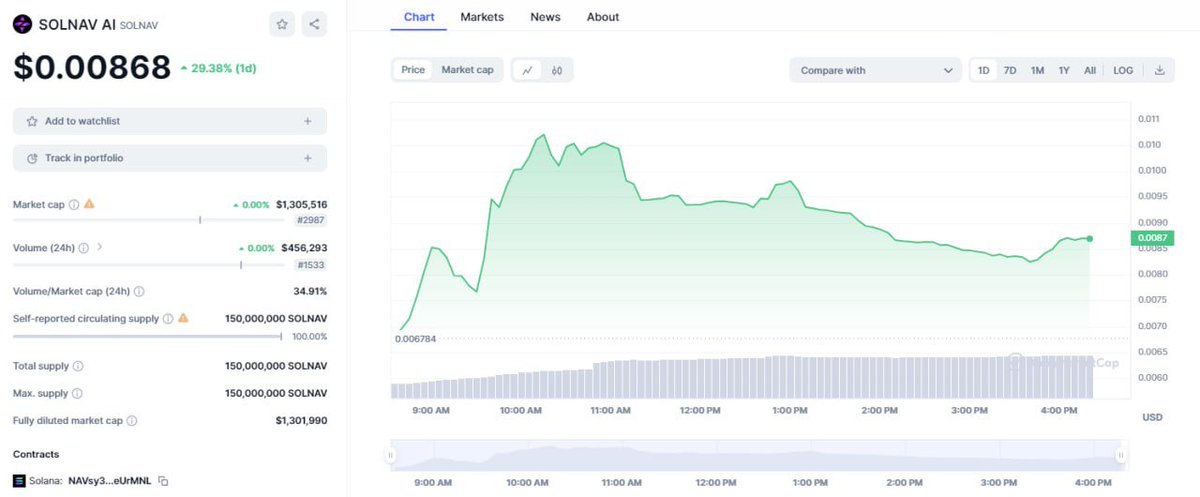The height and width of the screenshot is (497, 1200).
Task: Toggle LOG scale on chart
Action: [1123, 70]
